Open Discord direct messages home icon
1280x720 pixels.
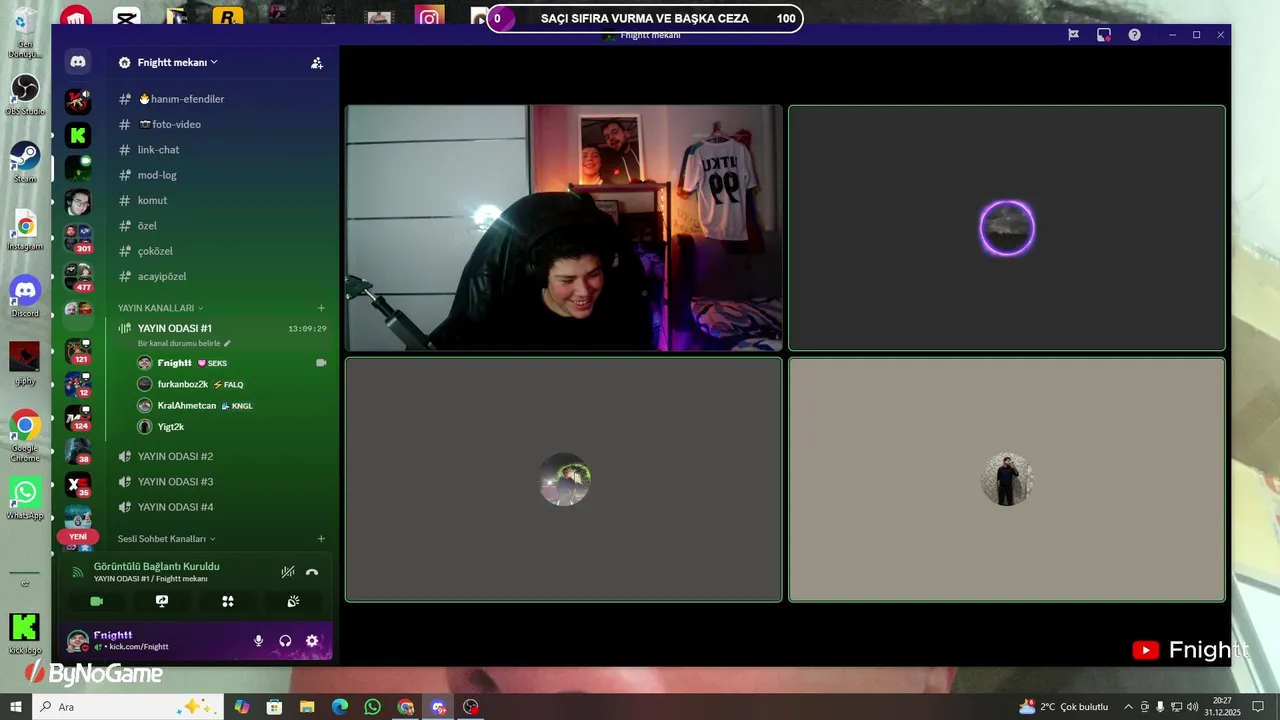tap(78, 62)
